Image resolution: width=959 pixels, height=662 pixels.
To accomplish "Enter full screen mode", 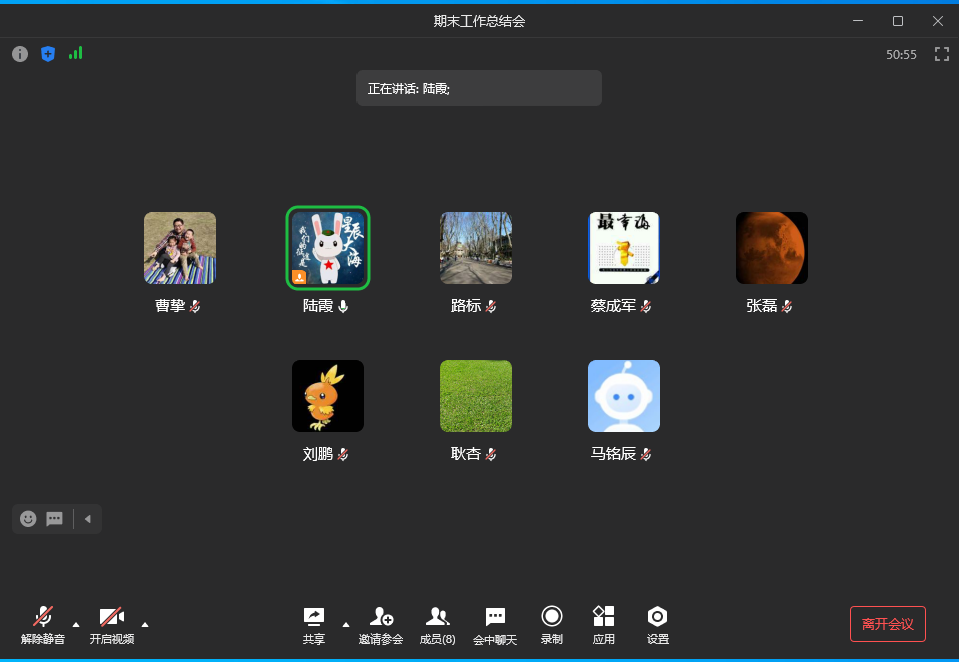I will [x=941, y=54].
